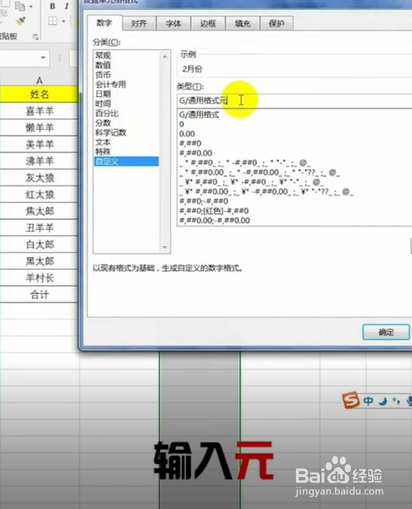Click the Sogou input method S icon
Viewport: 412px width, 509px height.
[x=351, y=400]
